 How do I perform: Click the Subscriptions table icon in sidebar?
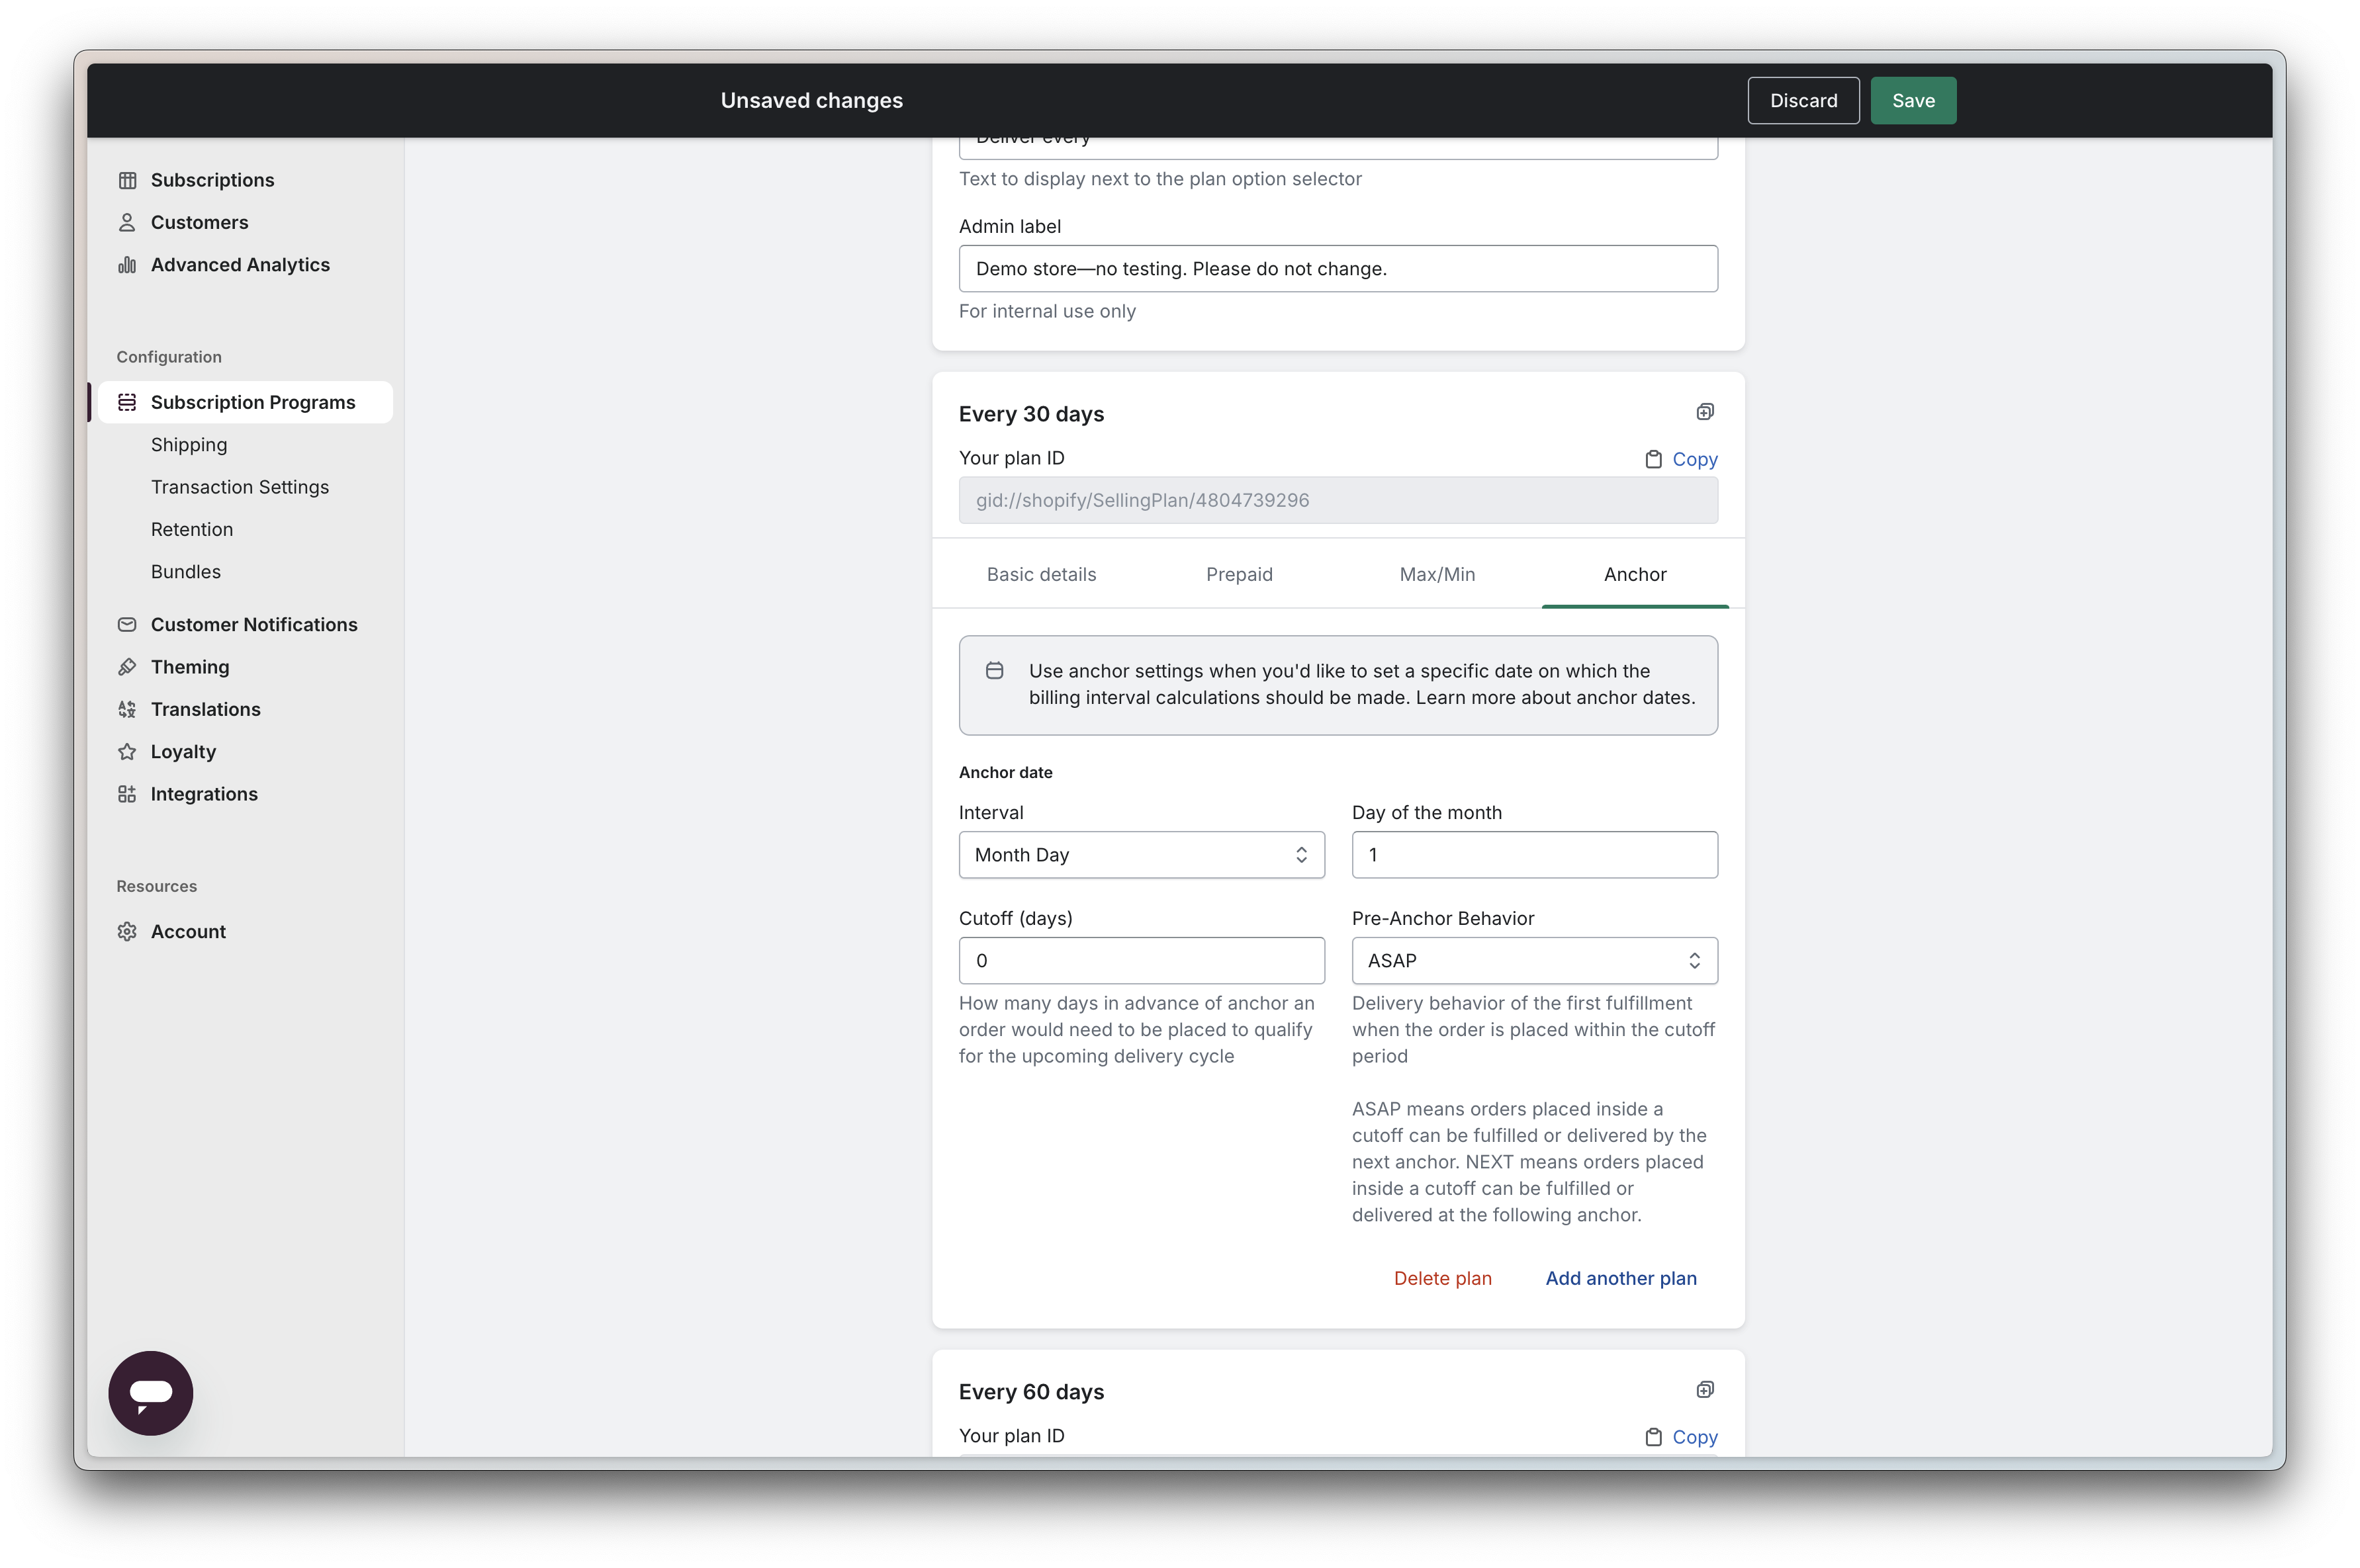[127, 180]
